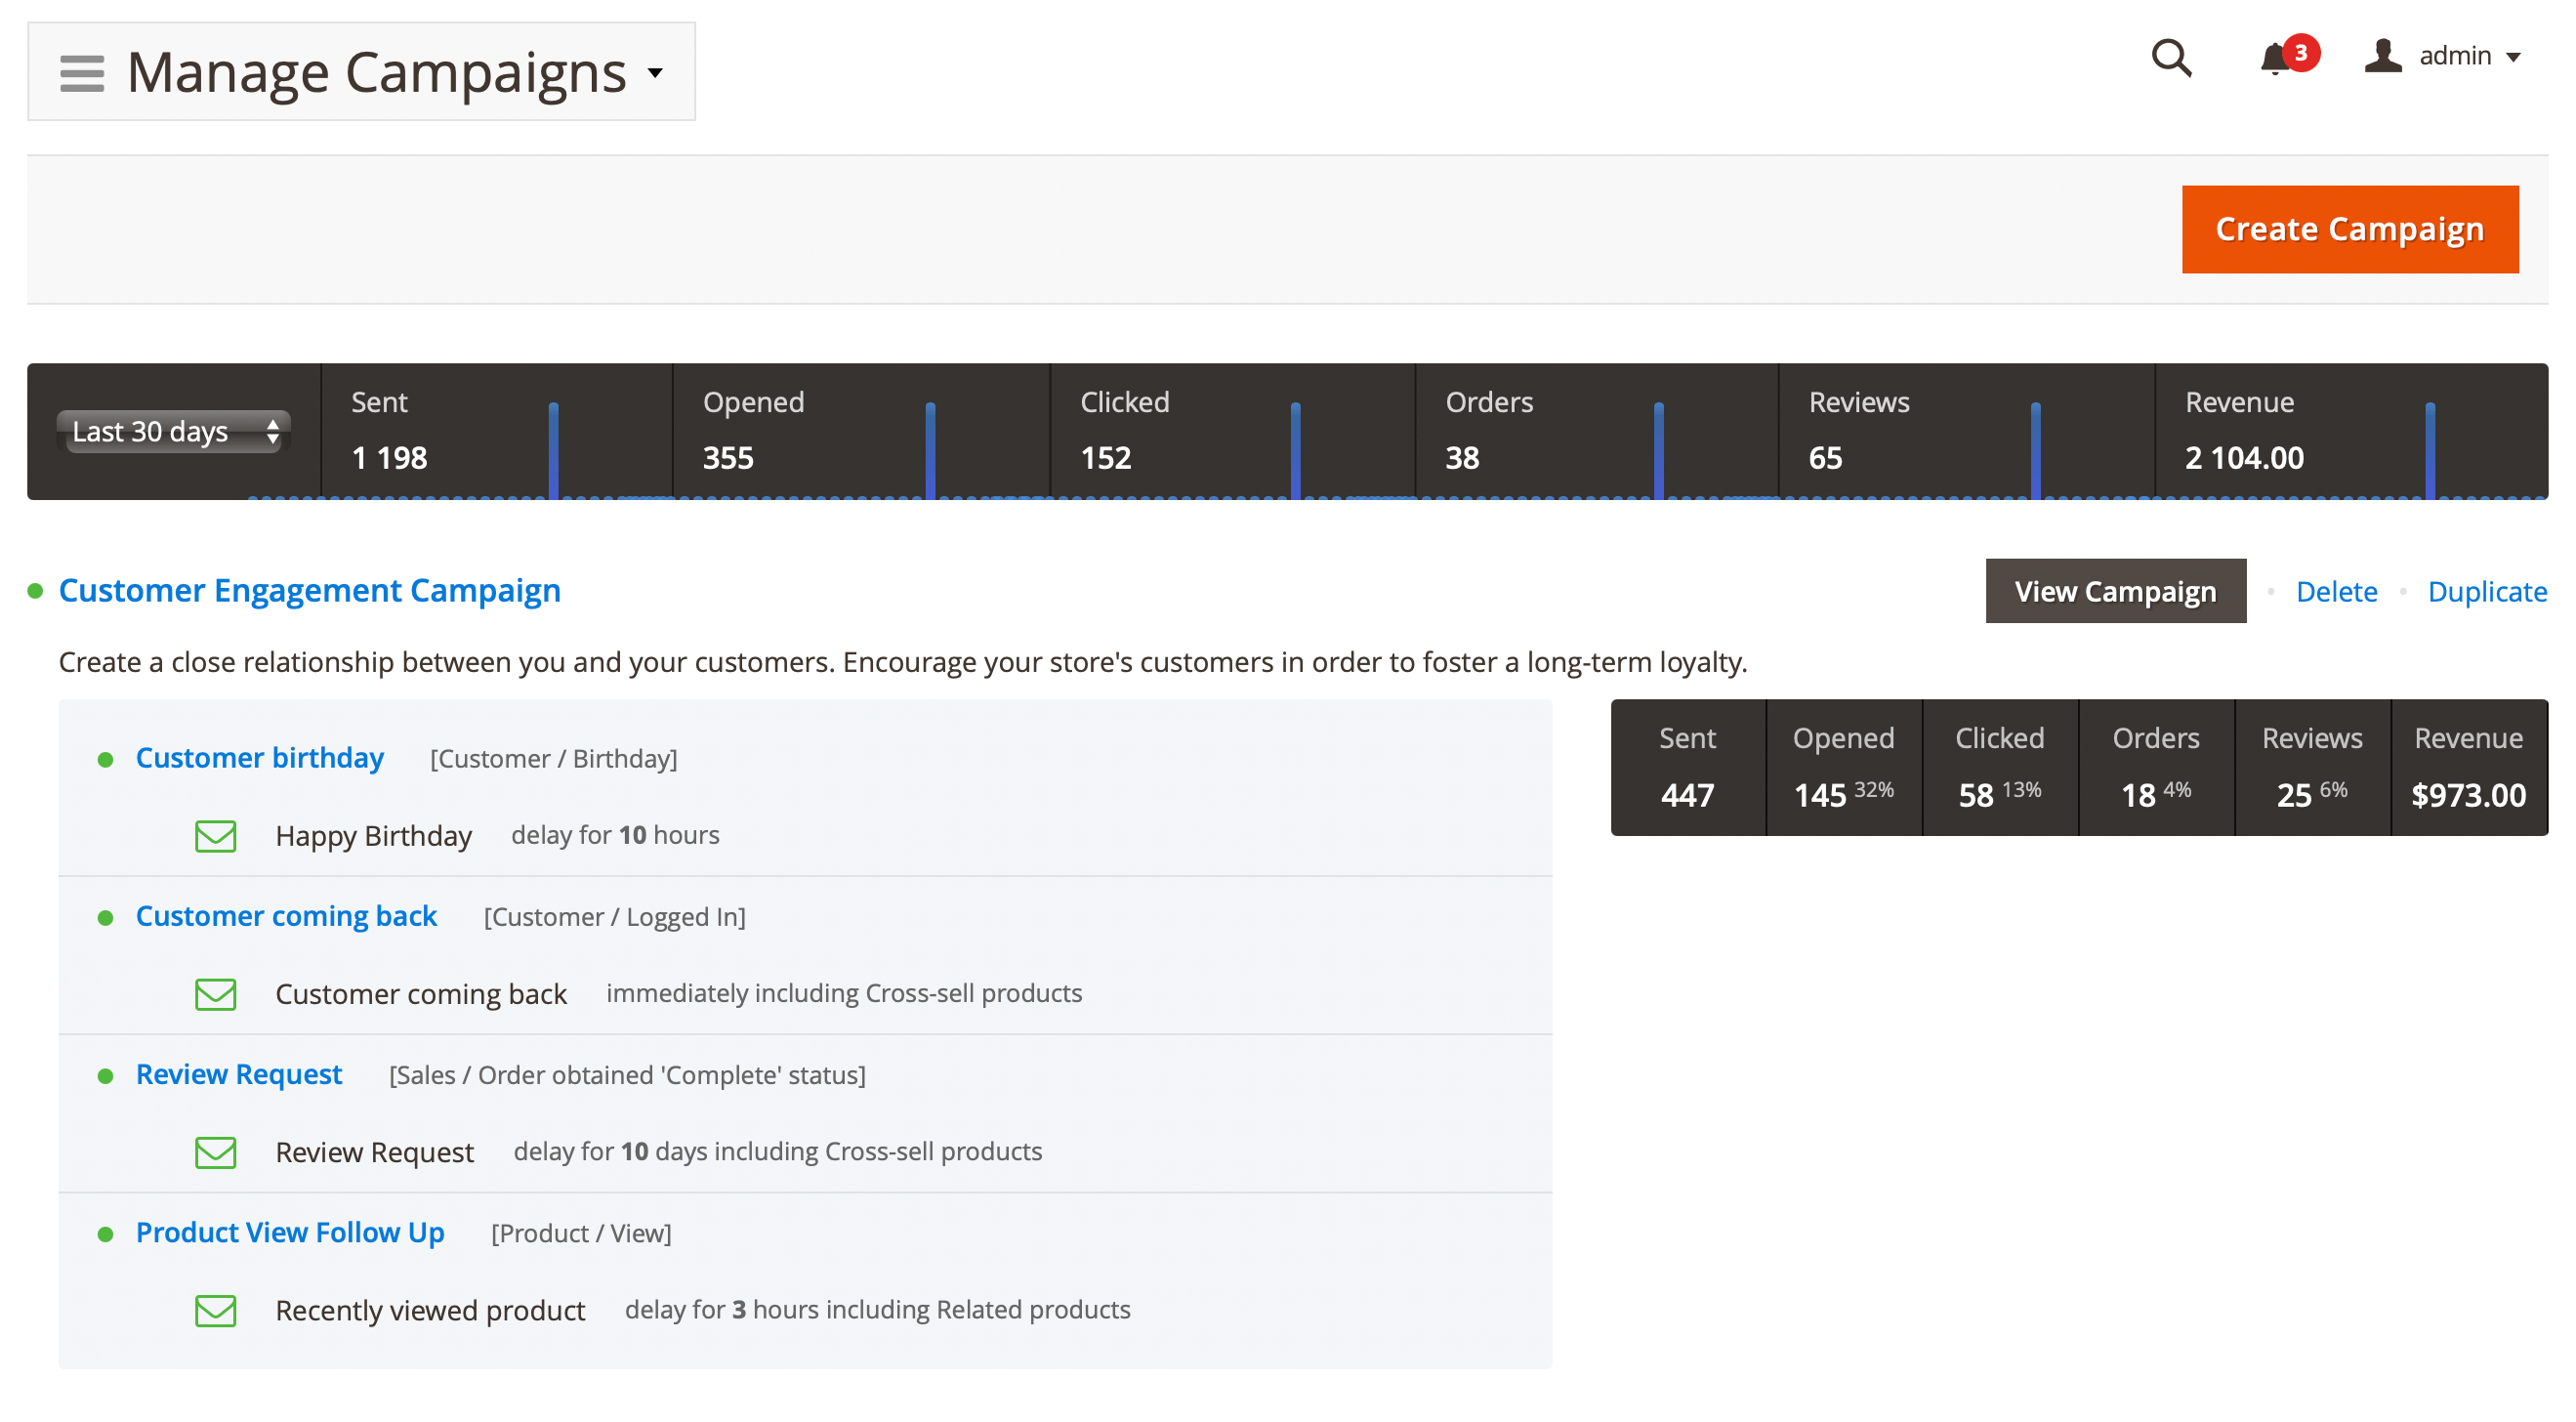
Task: Open notifications via the bell icon
Action: (2277, 58)
